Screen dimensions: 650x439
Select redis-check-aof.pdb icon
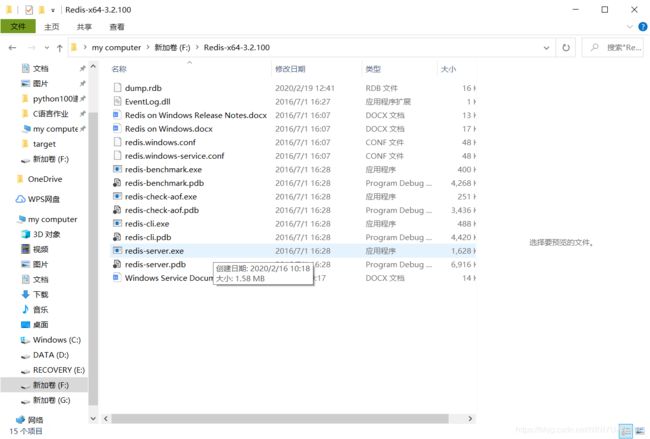(x=117, y=210)
